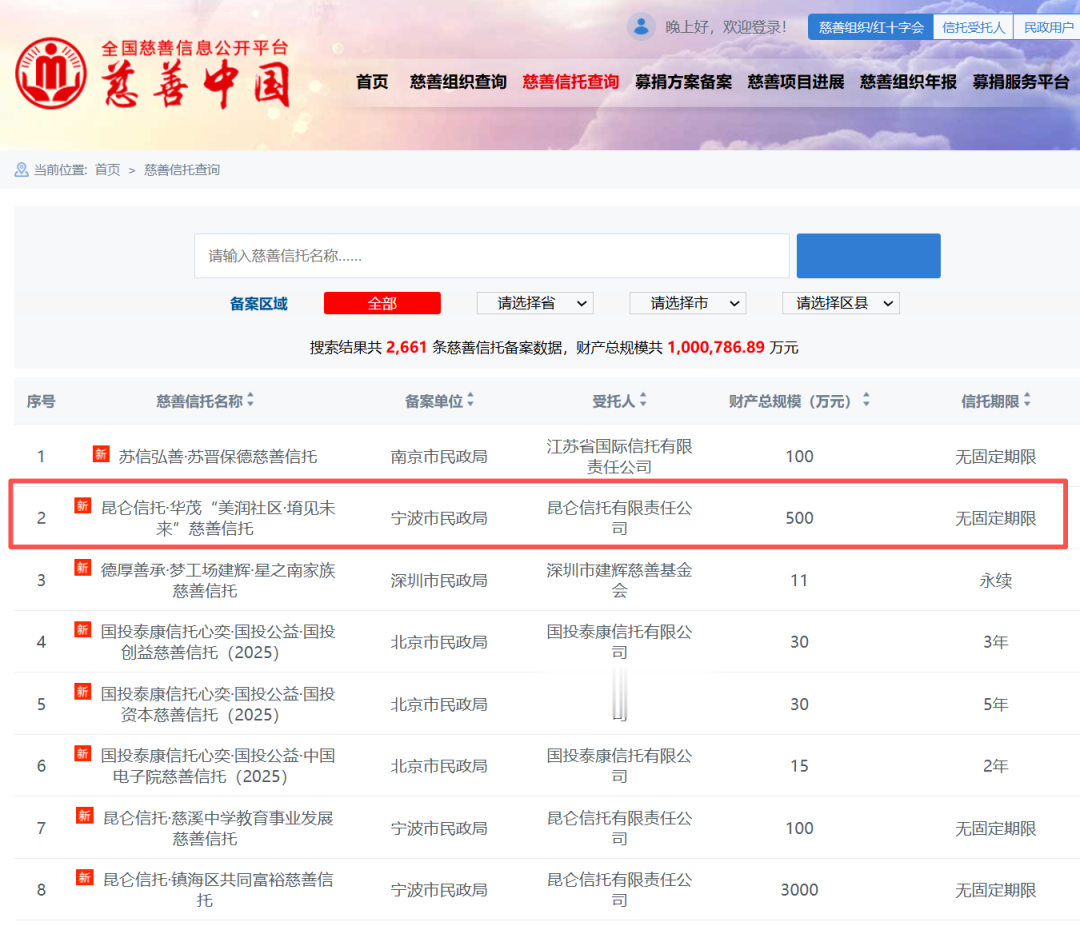Go to 首页 in navigation
This screenshot has height=926, width=1080.
coord(372,82)
